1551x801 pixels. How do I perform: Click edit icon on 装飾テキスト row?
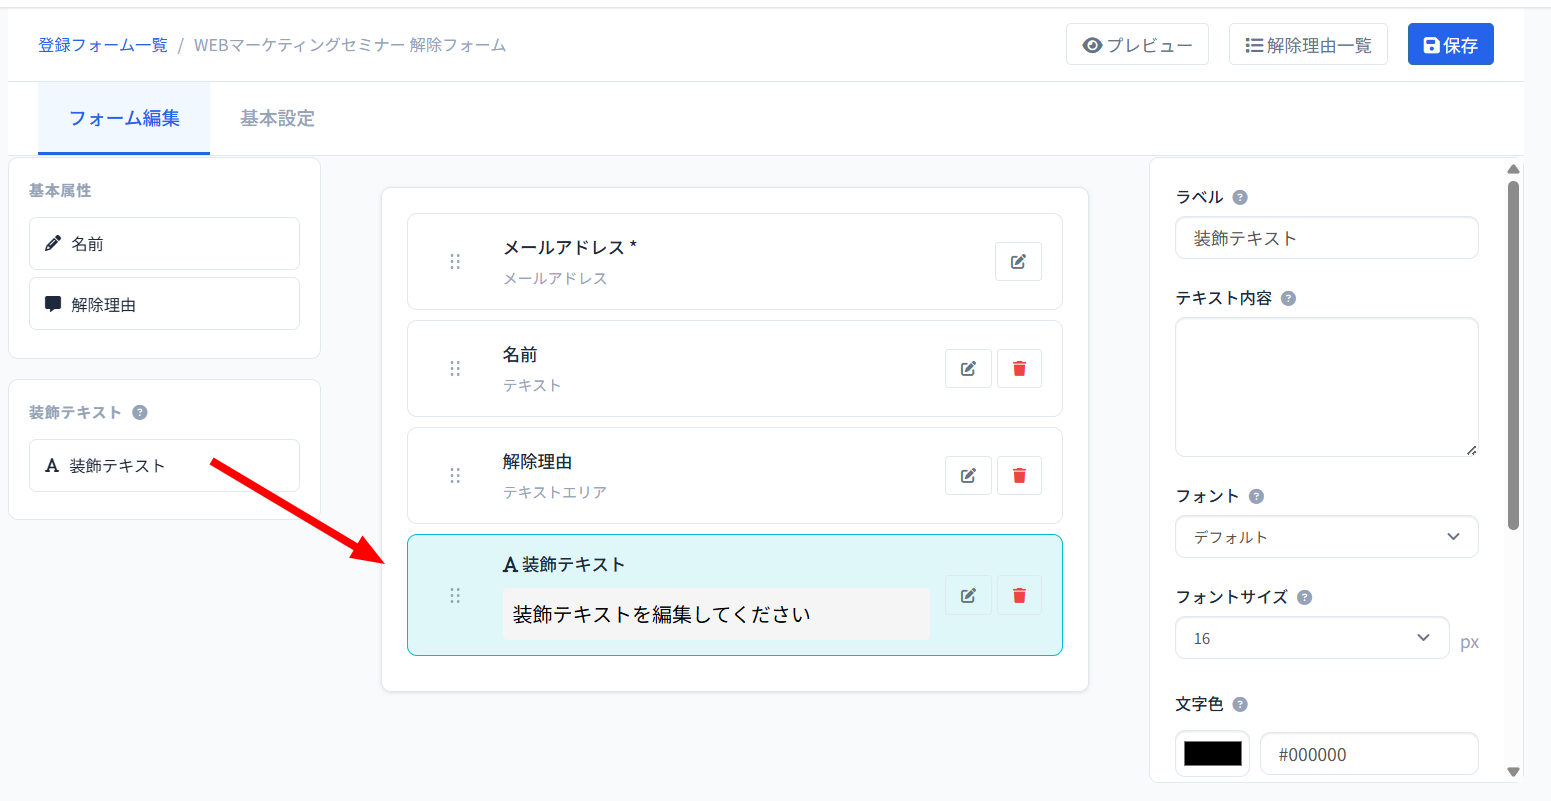[x=968, y=595]
